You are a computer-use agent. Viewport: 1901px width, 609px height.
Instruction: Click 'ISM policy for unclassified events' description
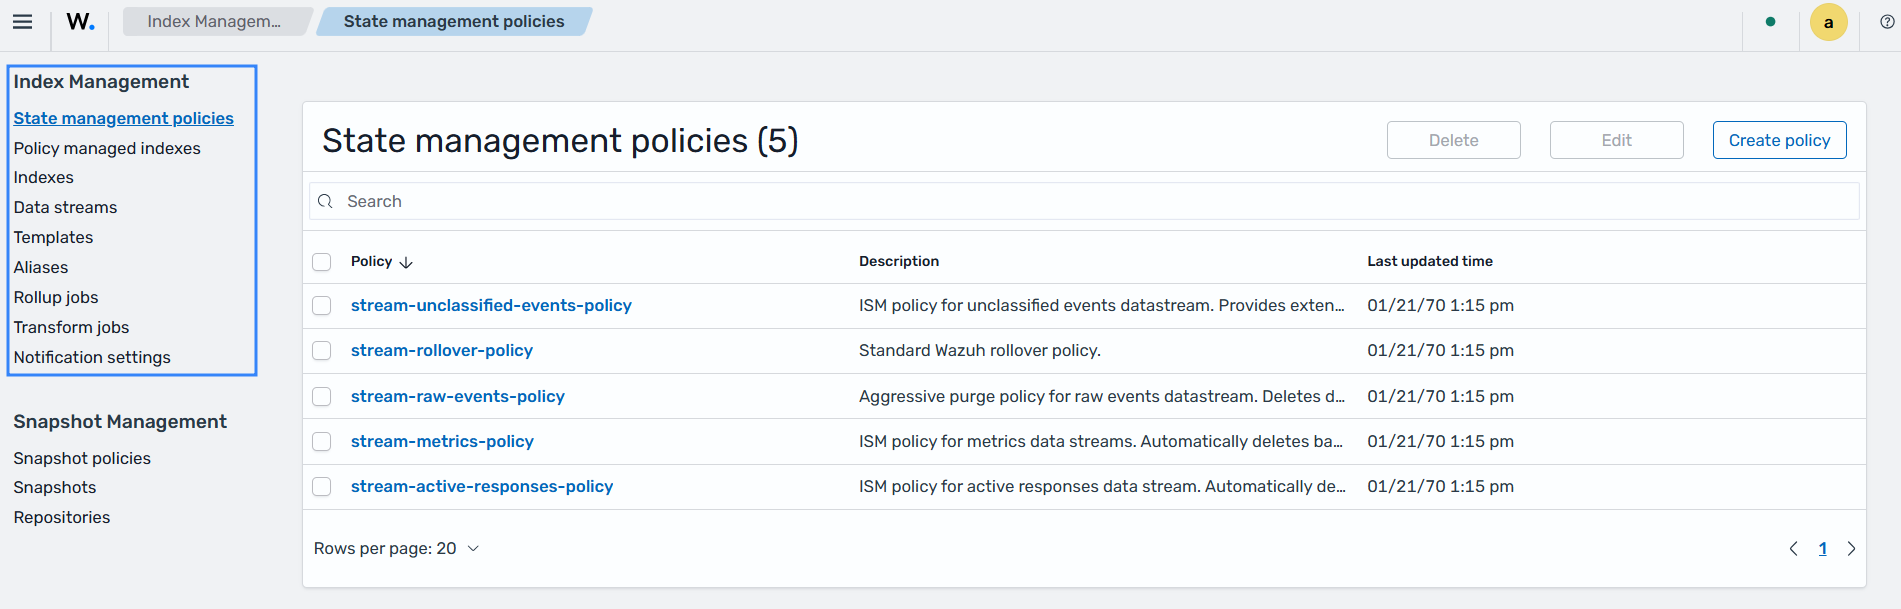(1102, 305)
